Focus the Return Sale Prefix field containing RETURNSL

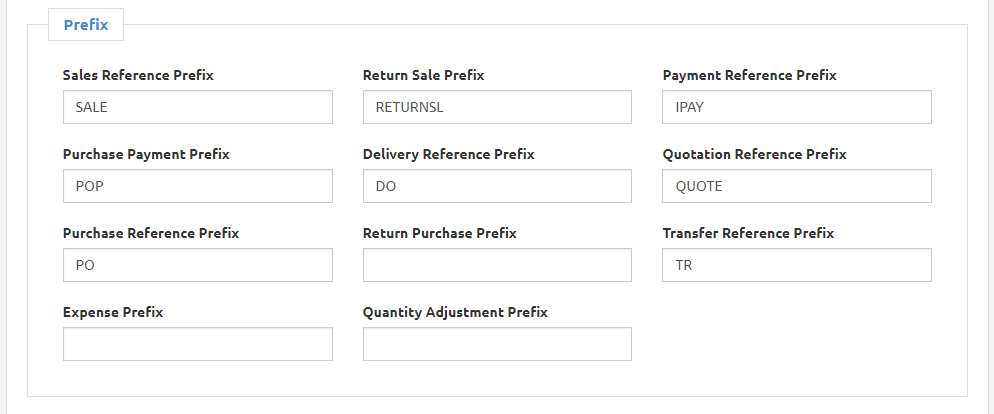click(x=497, y=107)
